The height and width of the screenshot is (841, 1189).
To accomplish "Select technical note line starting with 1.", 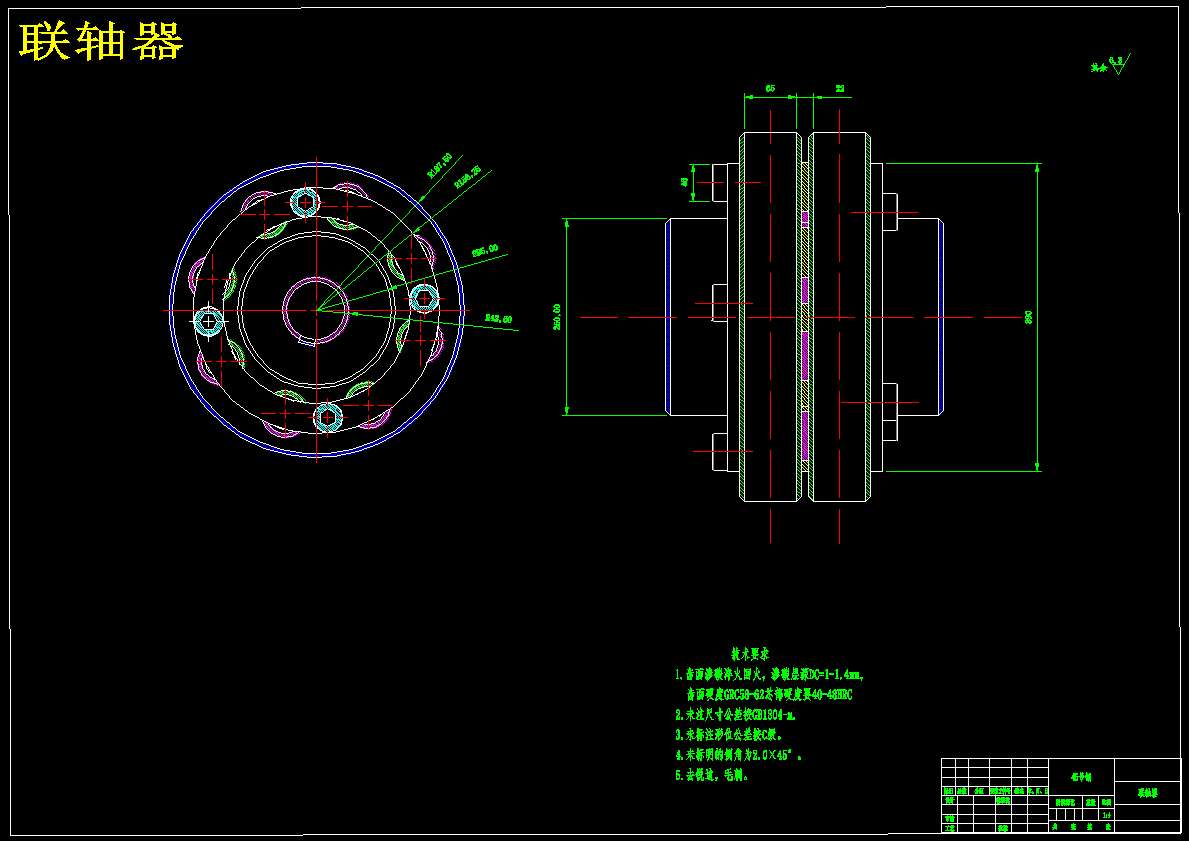I will coord(770,674).
